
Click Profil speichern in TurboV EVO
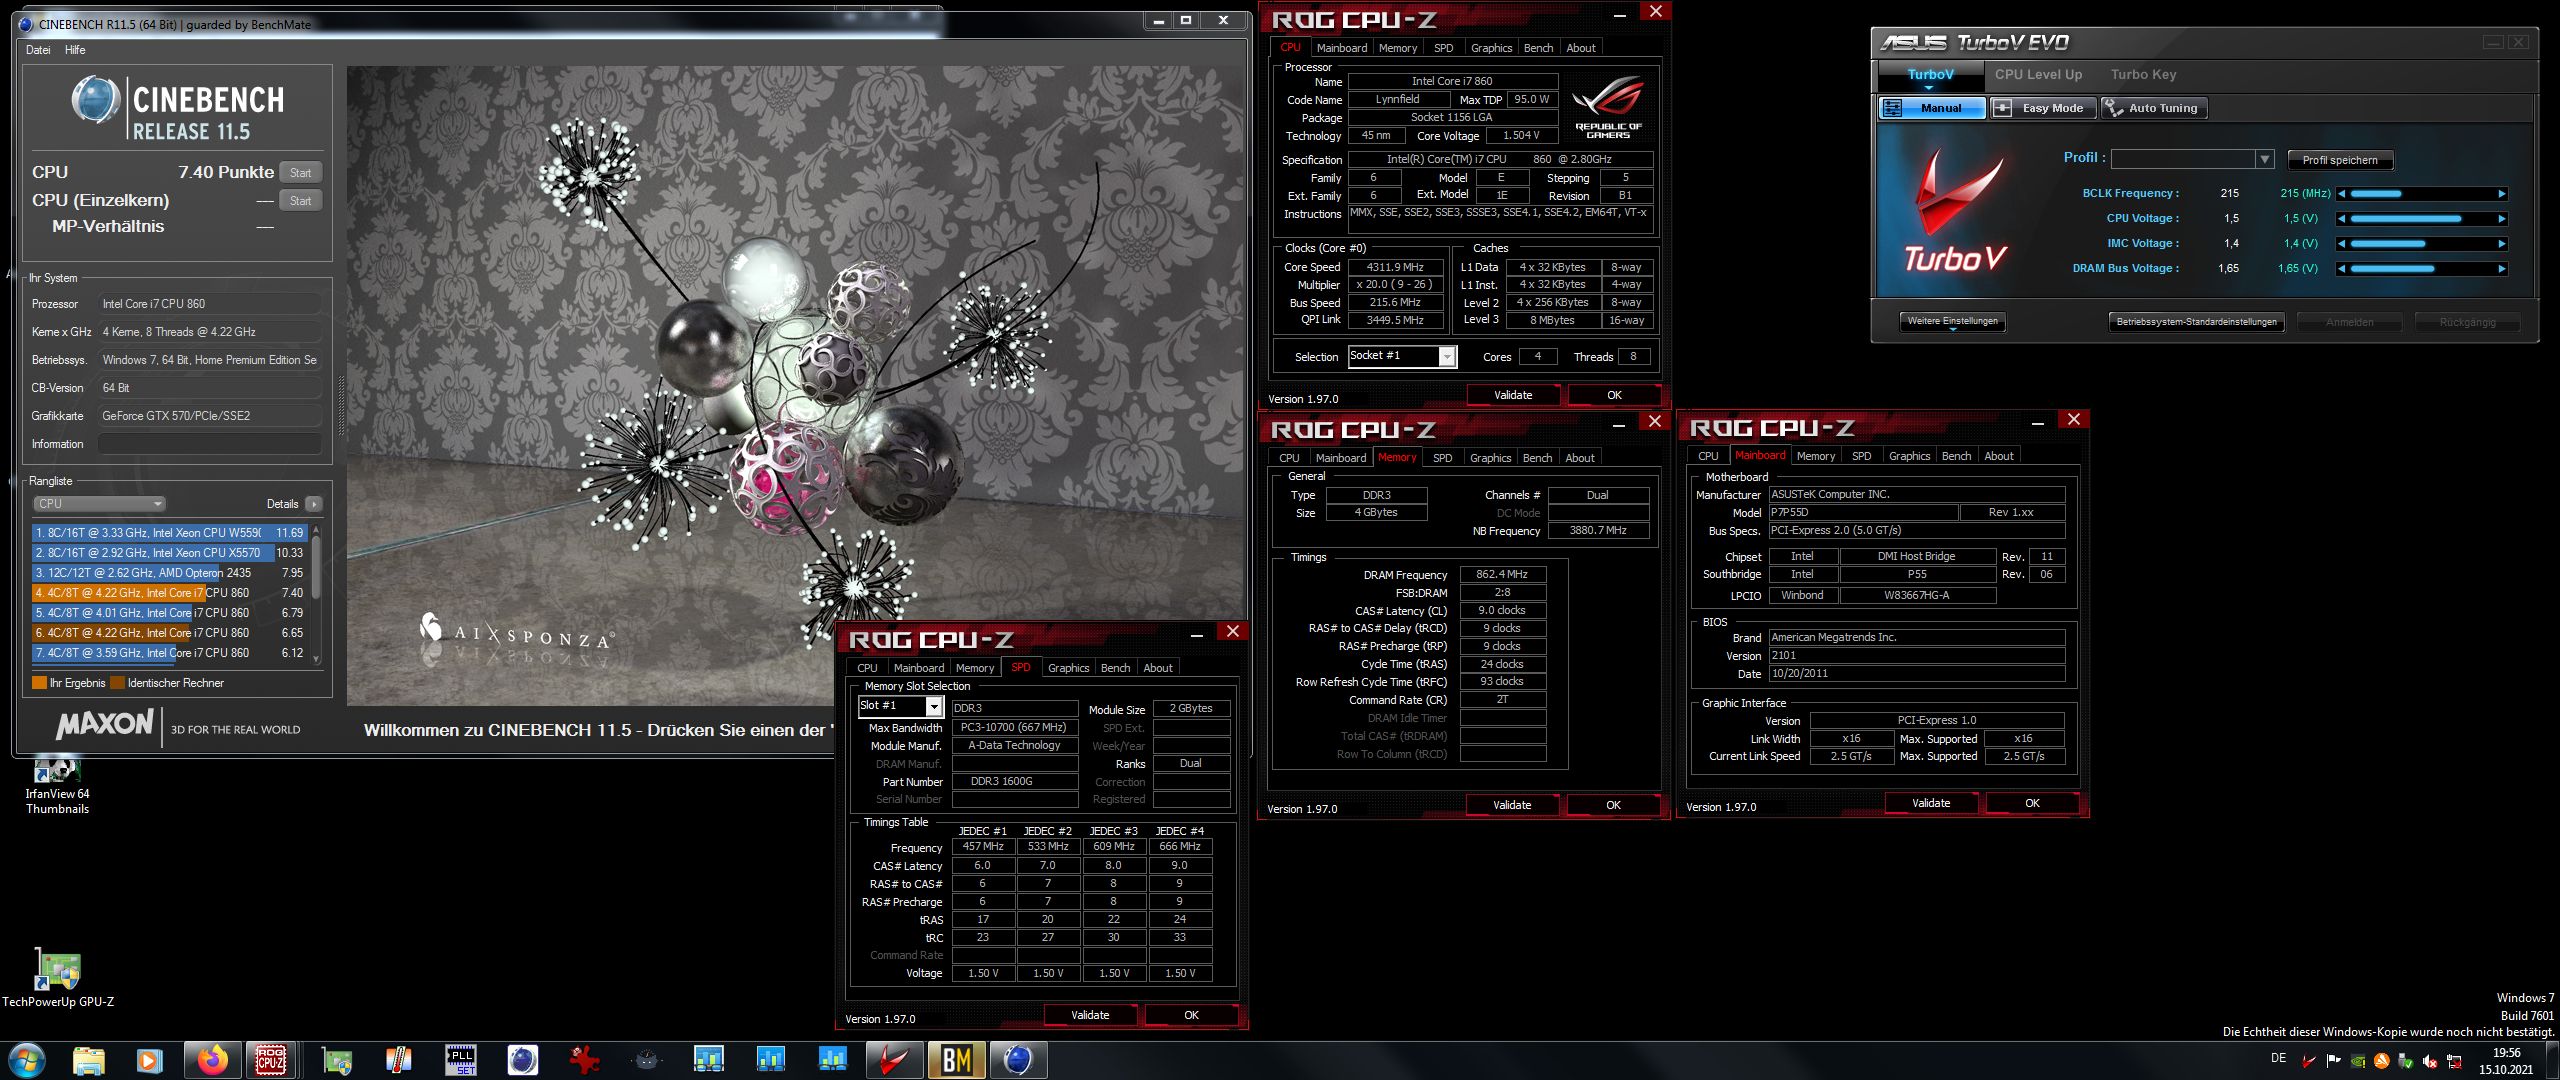click(x=2340, y=160)
